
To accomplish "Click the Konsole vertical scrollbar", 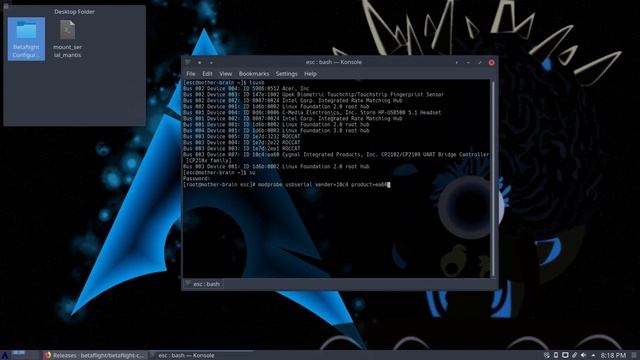I will click(493, 179).
